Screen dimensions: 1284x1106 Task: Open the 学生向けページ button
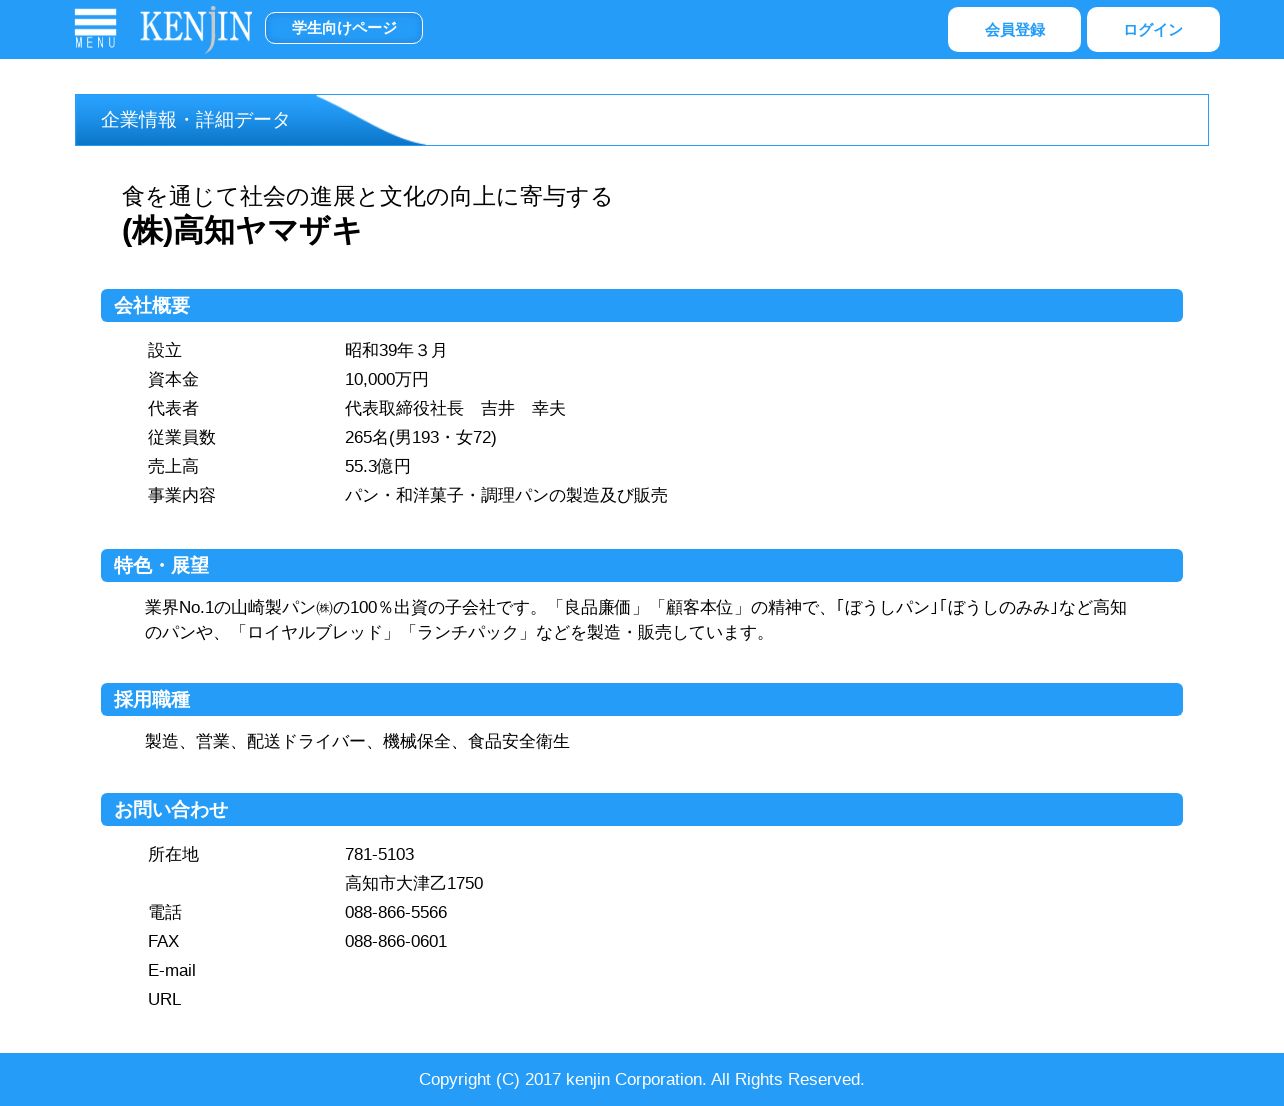(344, 28)
